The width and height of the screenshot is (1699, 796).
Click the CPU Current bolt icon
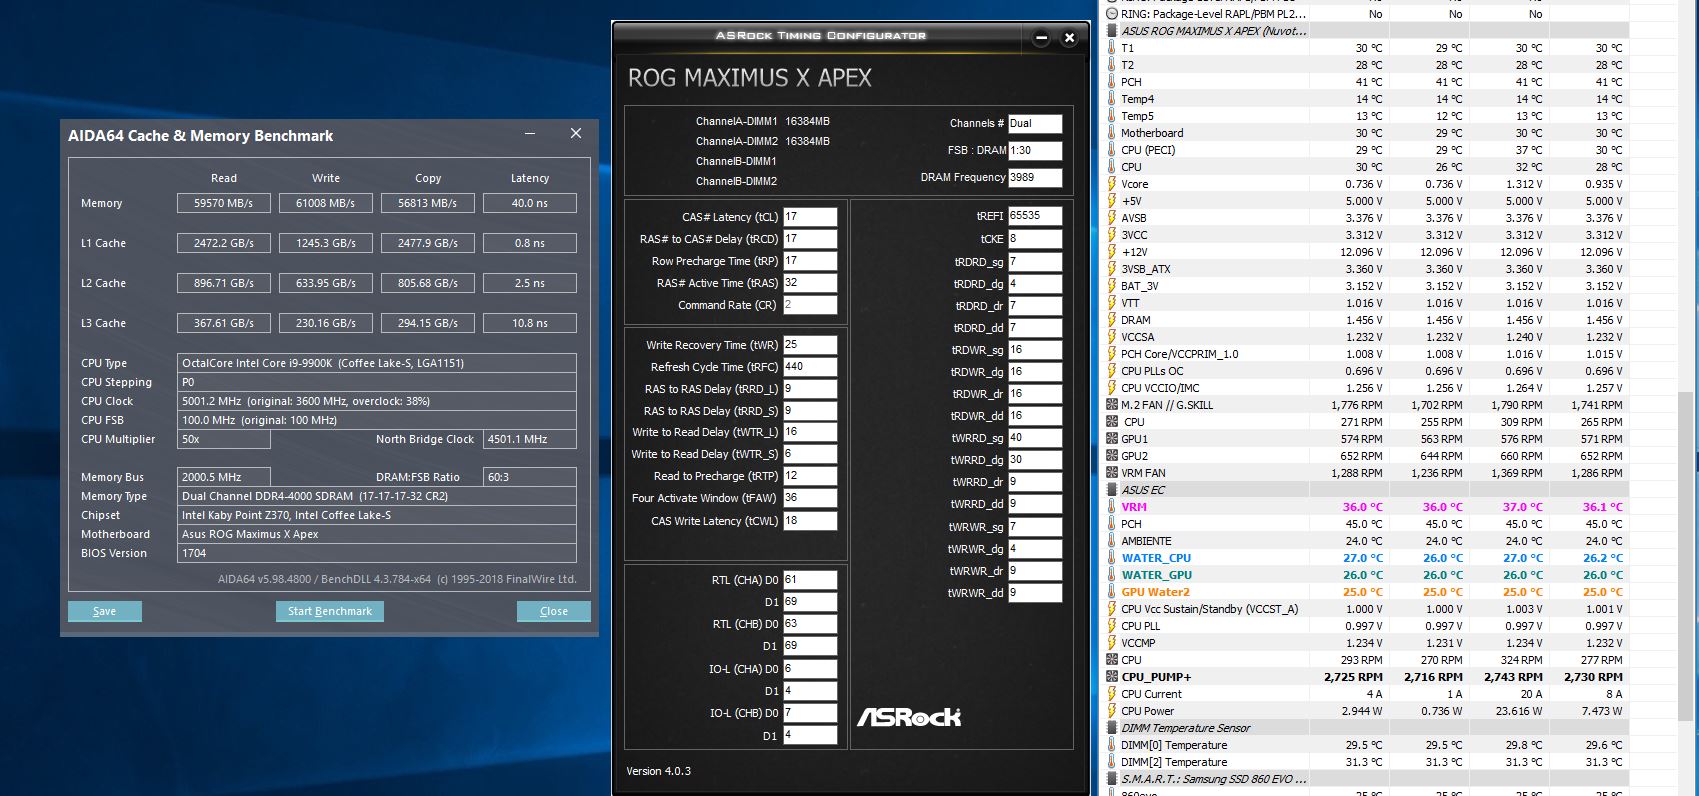[x=1112, y=694]
